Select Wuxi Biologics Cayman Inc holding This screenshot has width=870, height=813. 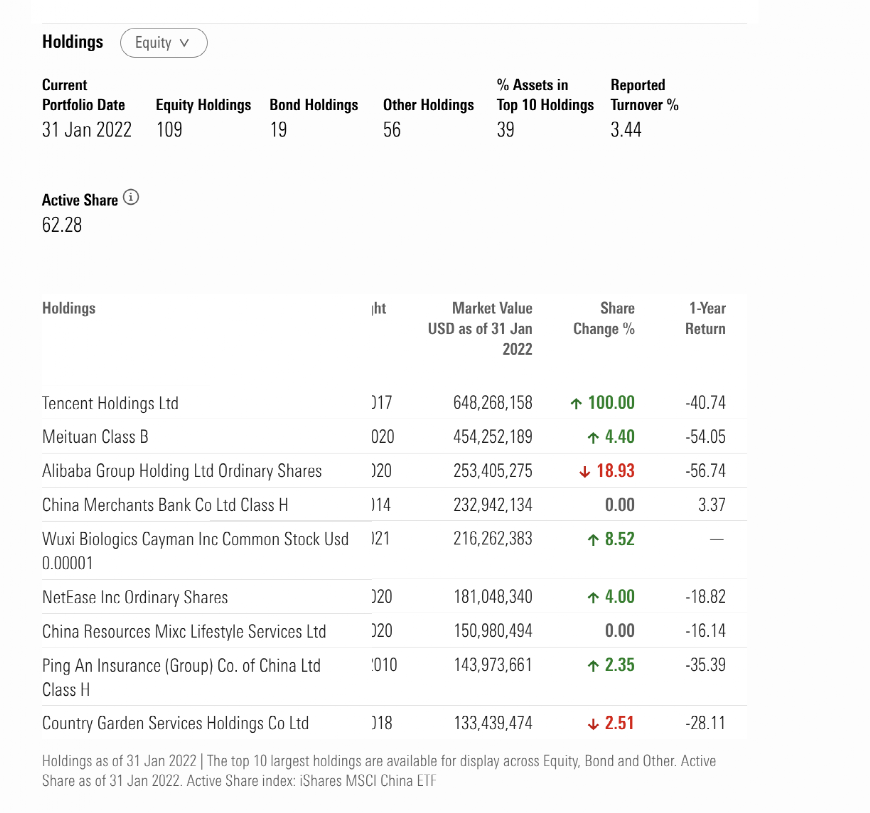coord(195,551)
